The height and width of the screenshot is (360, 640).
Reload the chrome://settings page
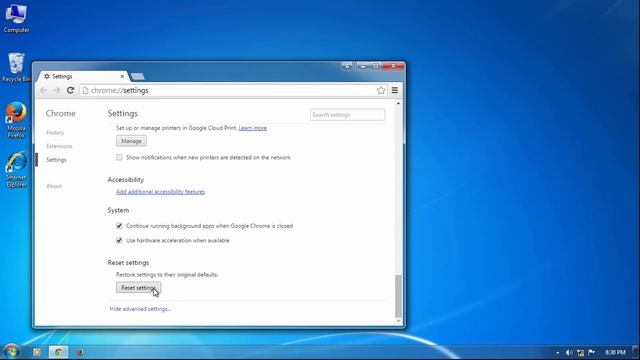click(x=70, y=90)
